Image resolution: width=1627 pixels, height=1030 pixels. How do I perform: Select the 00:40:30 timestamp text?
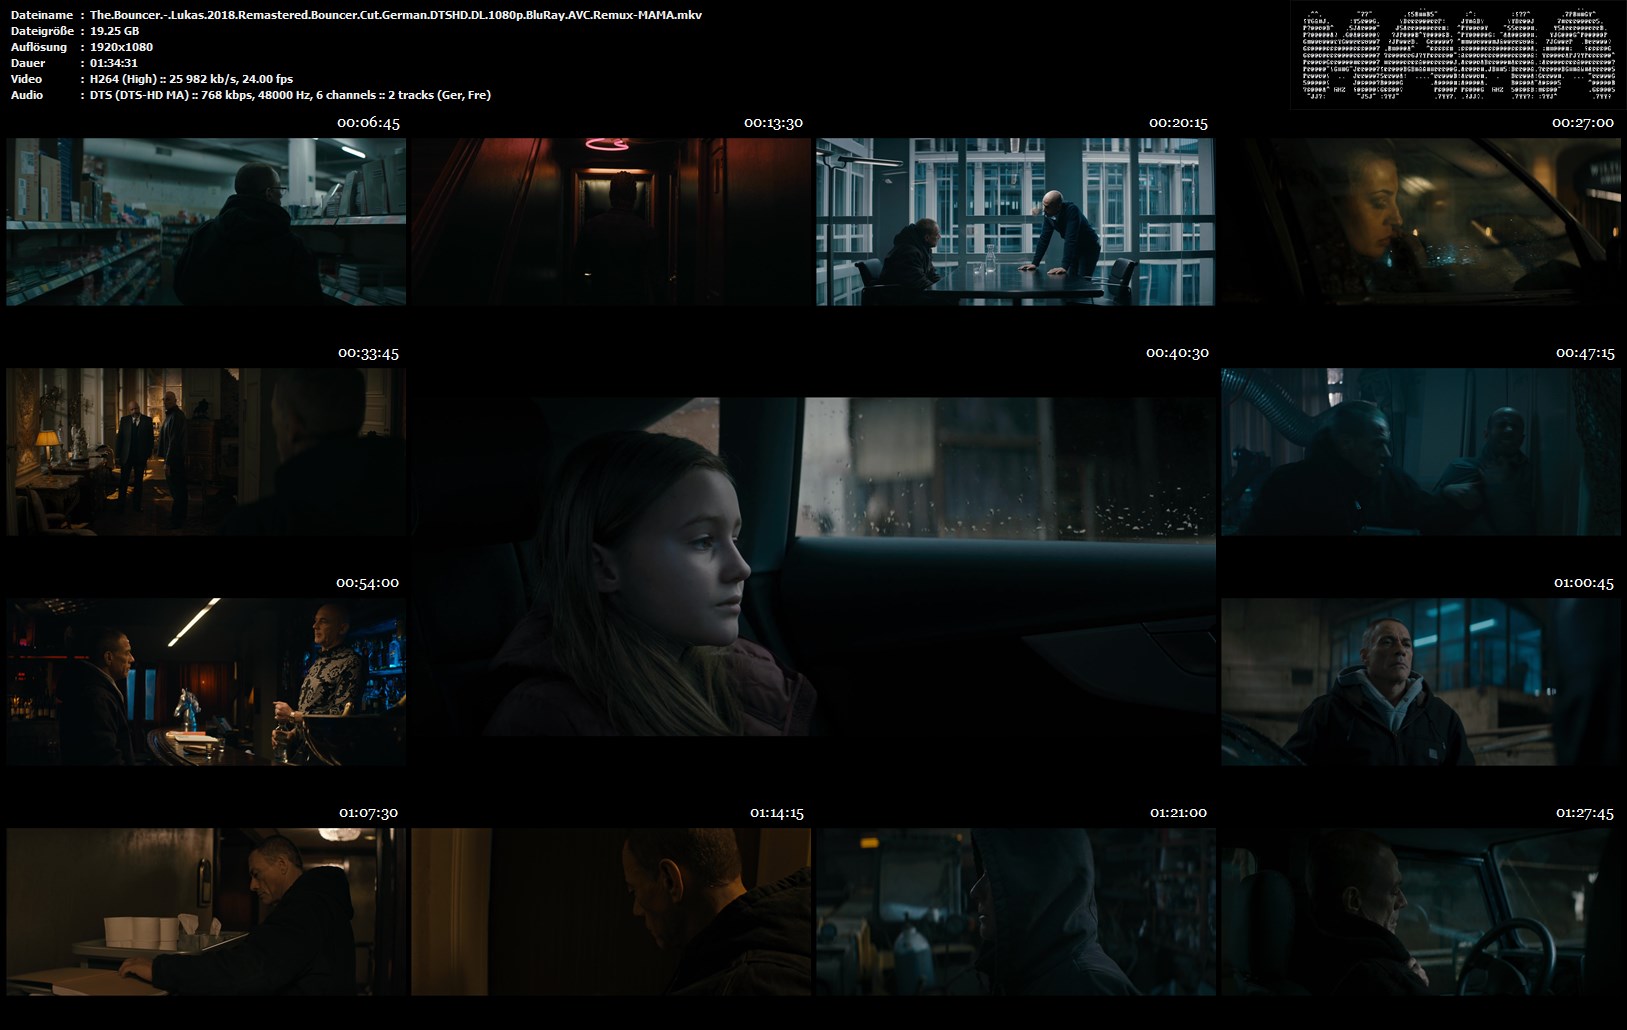(1178, 353)
